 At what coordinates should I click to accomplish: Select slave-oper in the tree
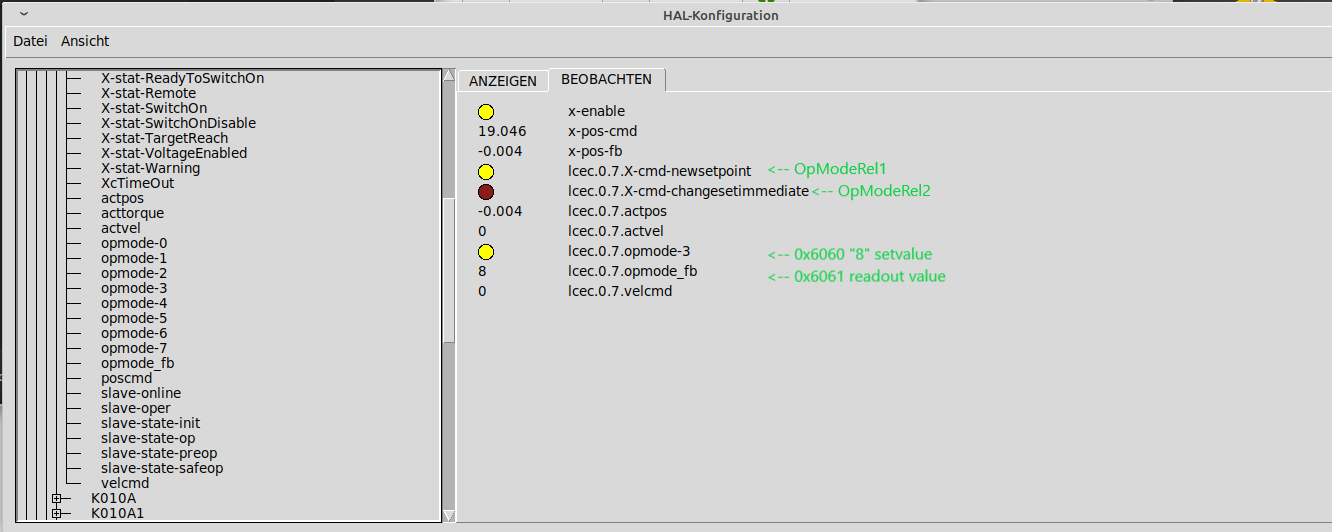[x=136, y=408]
